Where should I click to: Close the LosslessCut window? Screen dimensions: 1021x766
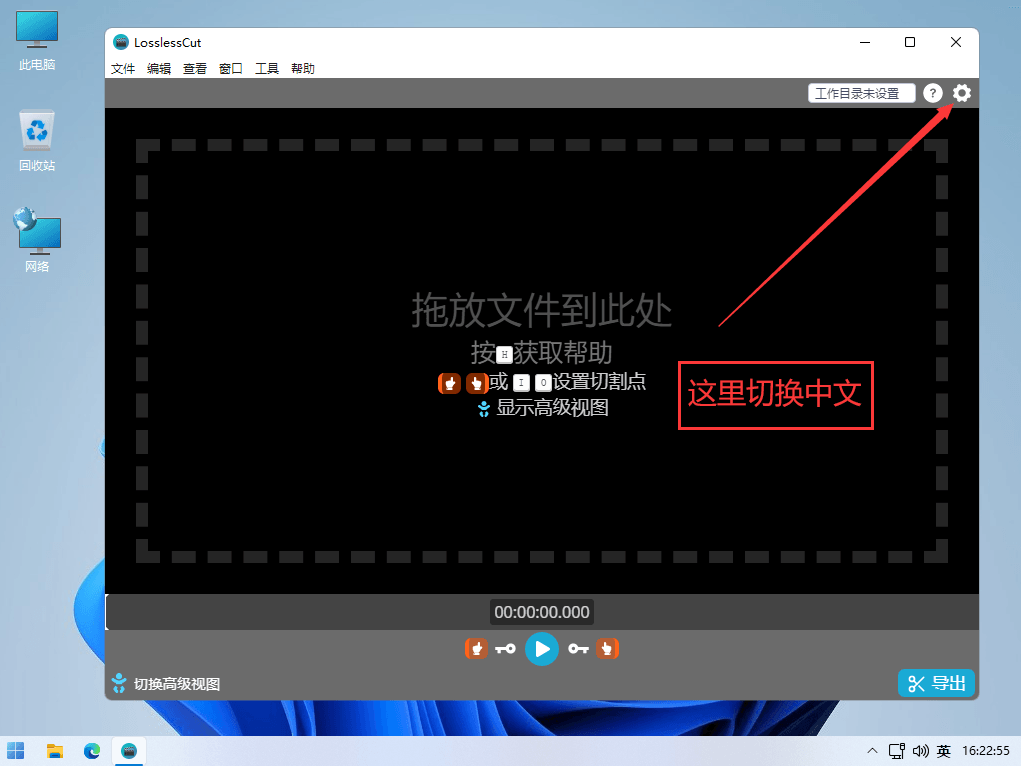click(955, 42)
